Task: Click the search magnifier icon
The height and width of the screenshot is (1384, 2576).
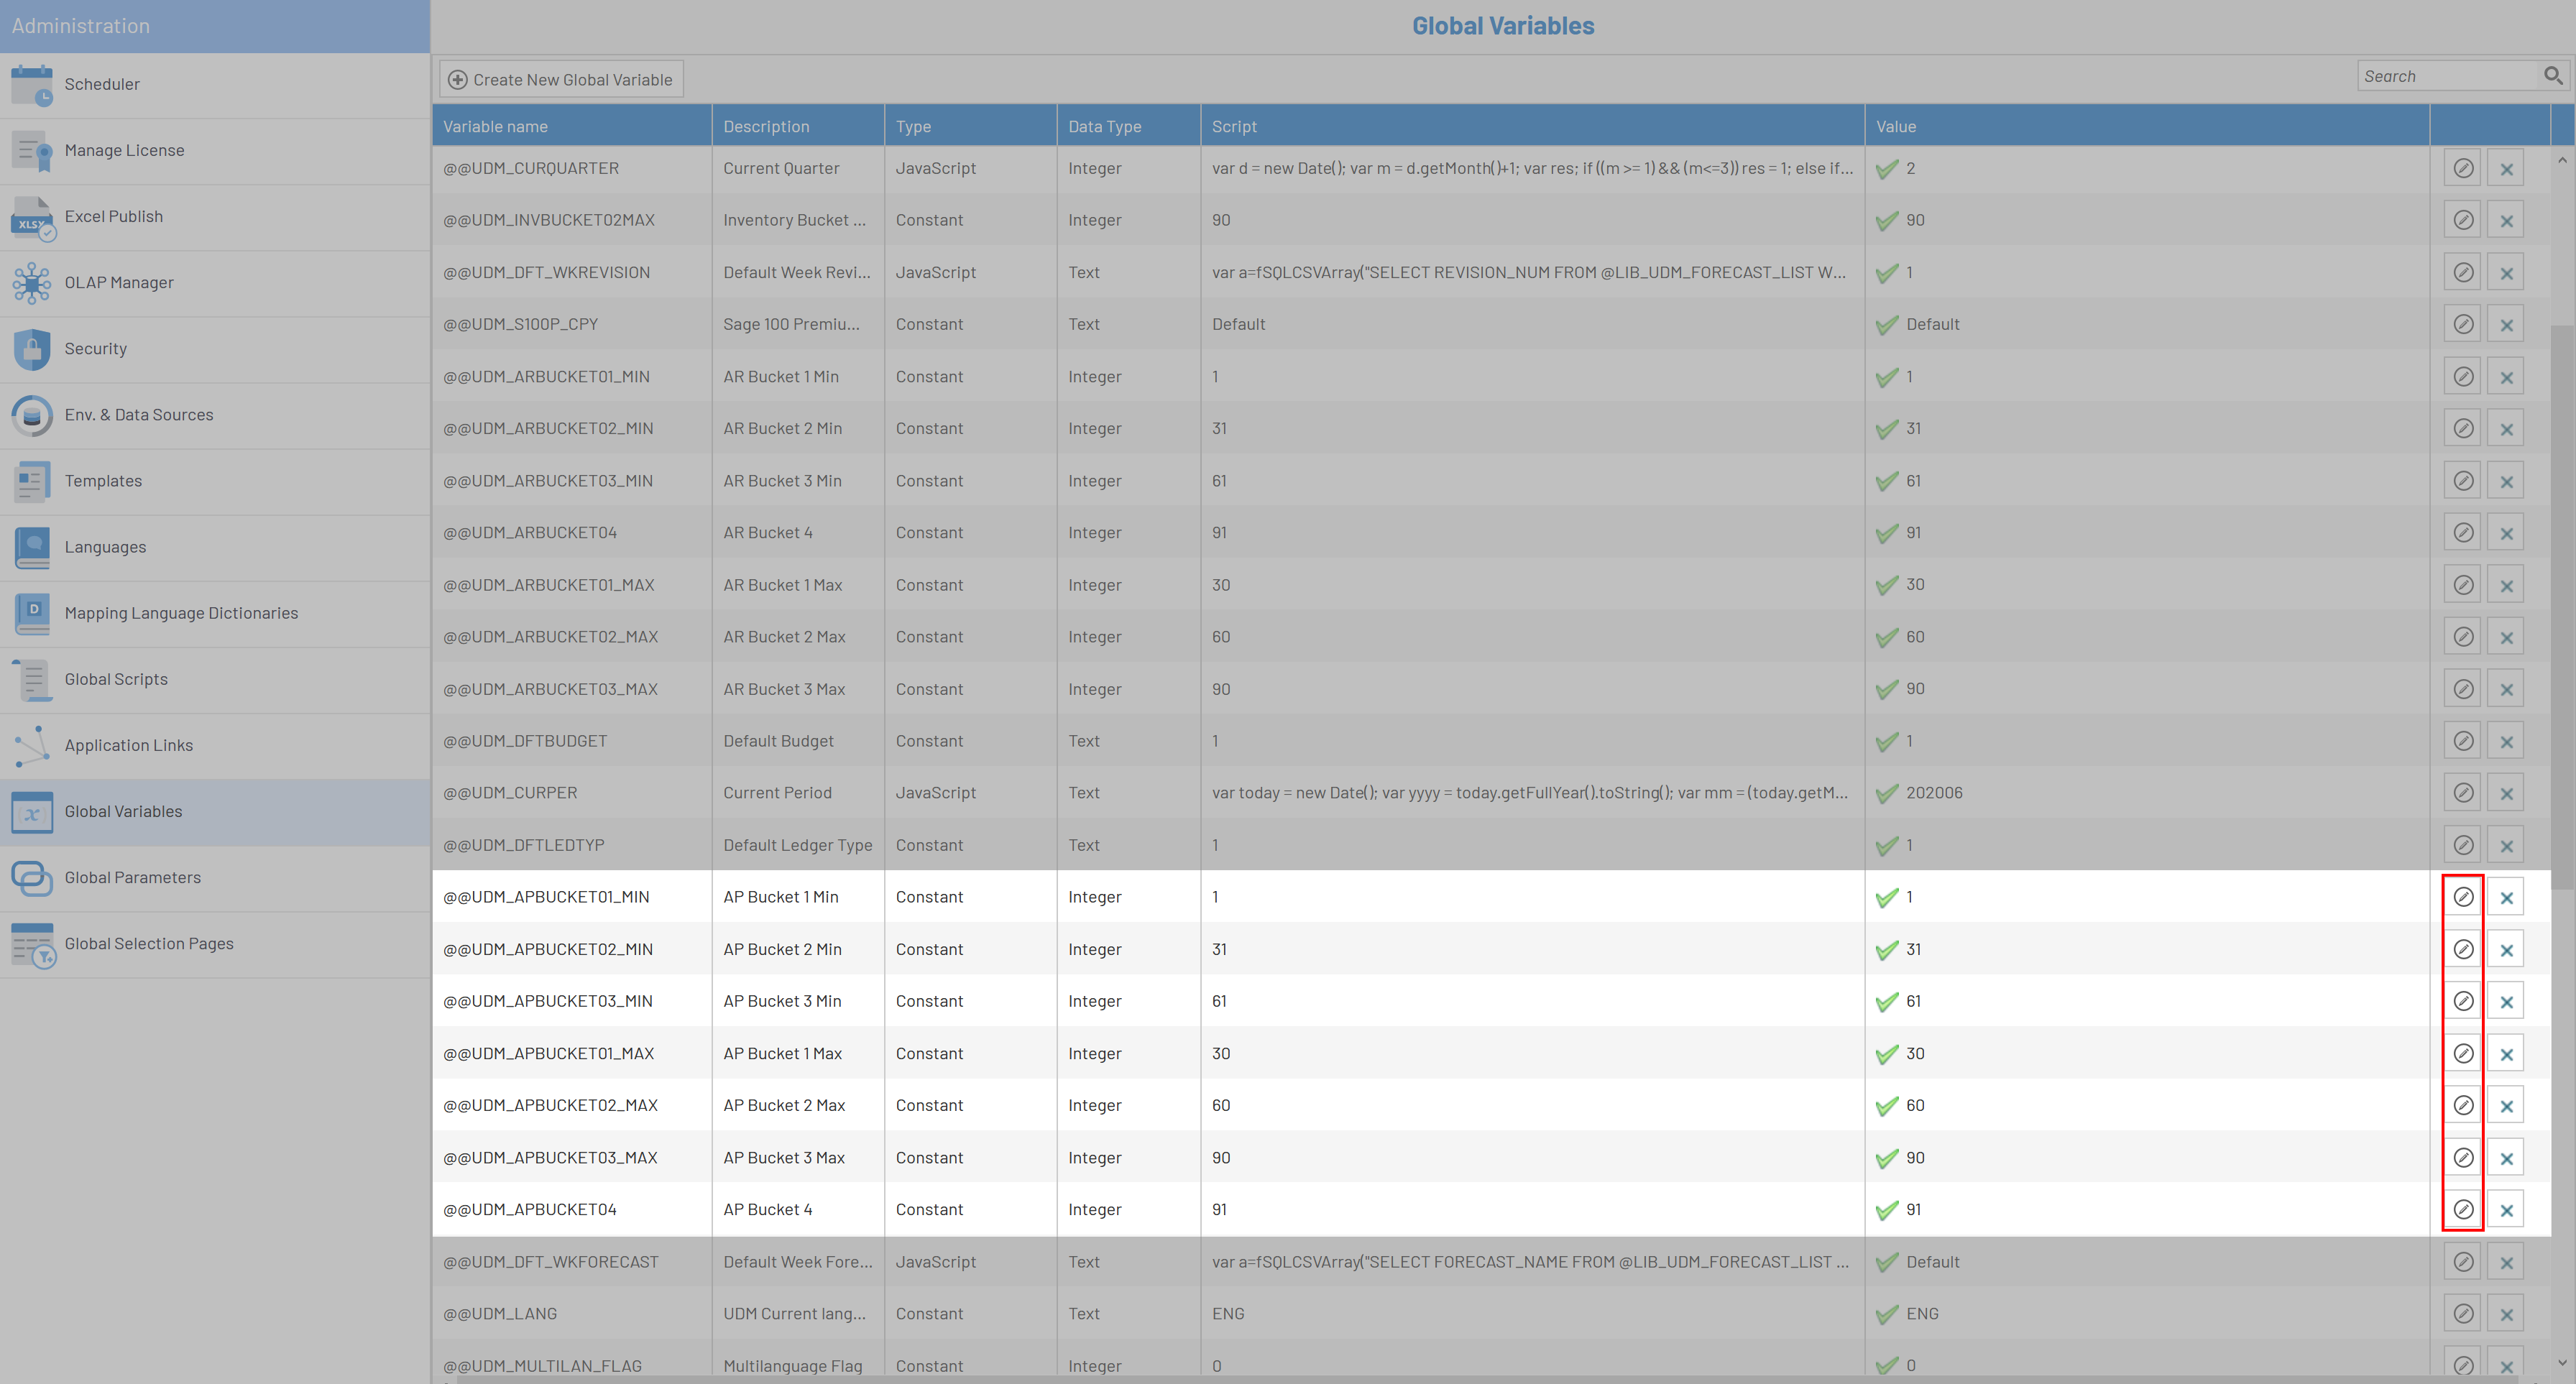Action: point(2552,76)
